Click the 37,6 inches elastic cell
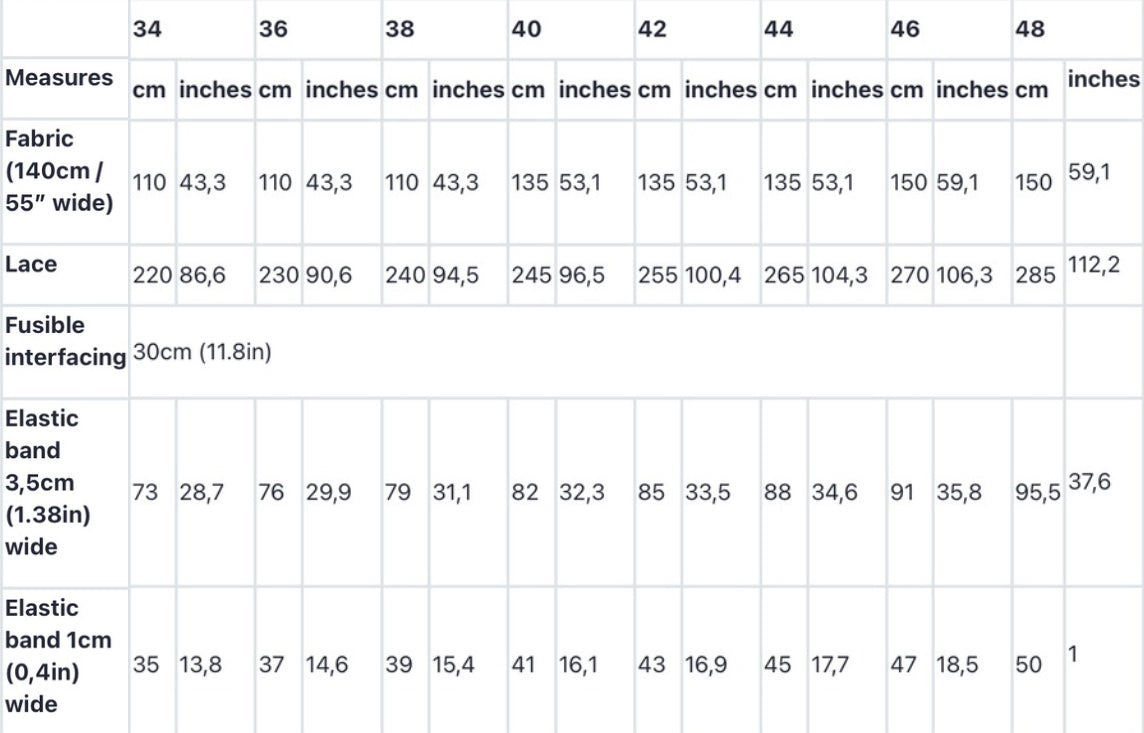Image resolution: width=1144 pixels, height=733 pixels. pos(1089,483)
